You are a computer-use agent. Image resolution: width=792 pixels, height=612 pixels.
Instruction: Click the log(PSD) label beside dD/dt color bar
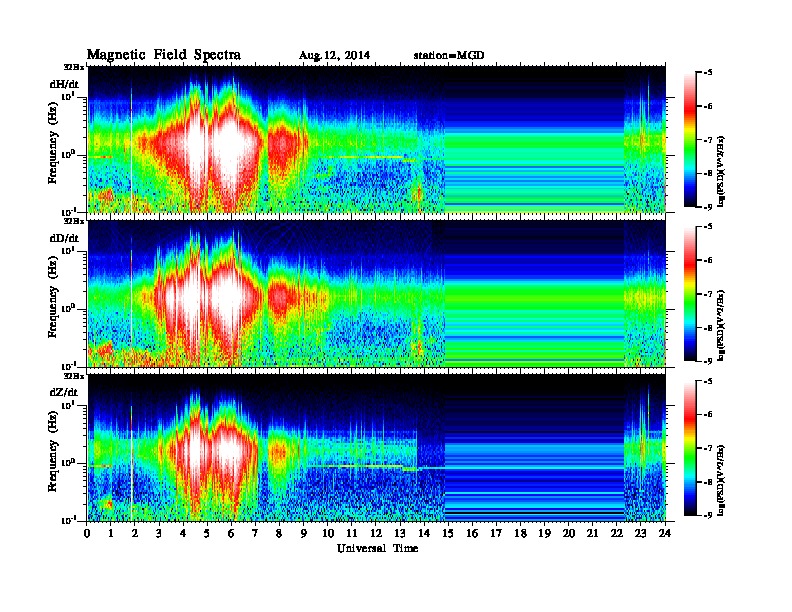pos(721,325)
